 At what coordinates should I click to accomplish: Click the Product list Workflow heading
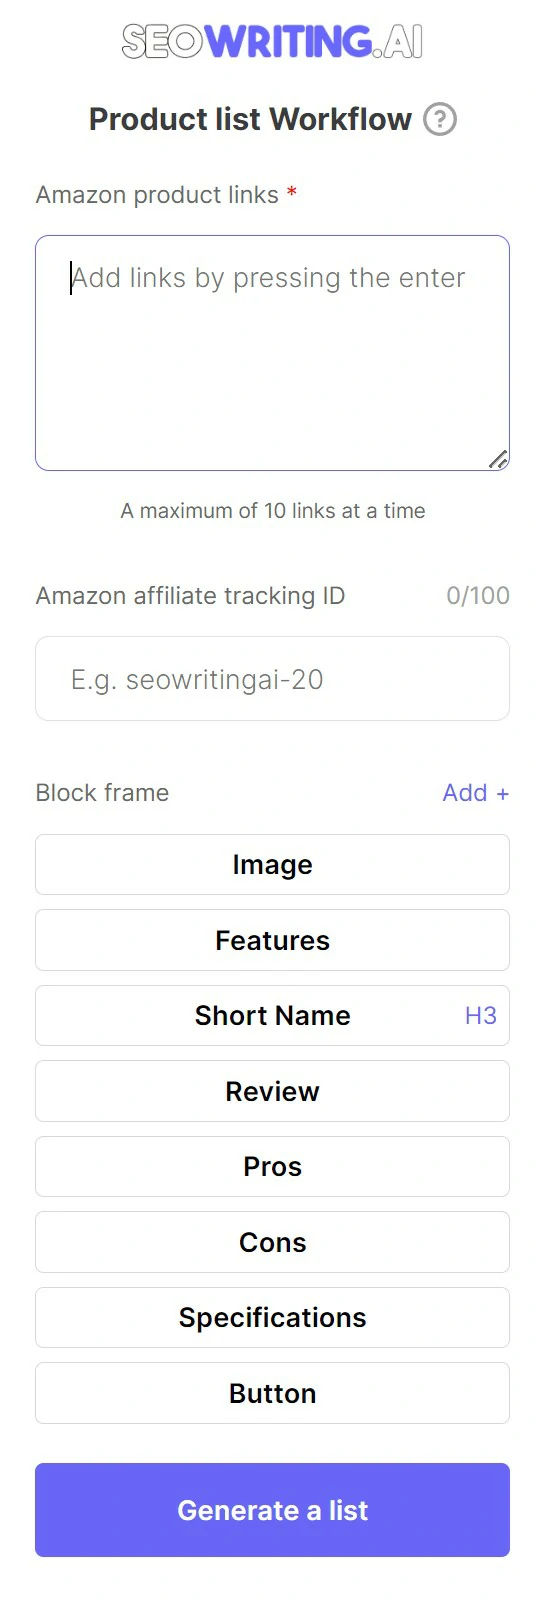250,119
